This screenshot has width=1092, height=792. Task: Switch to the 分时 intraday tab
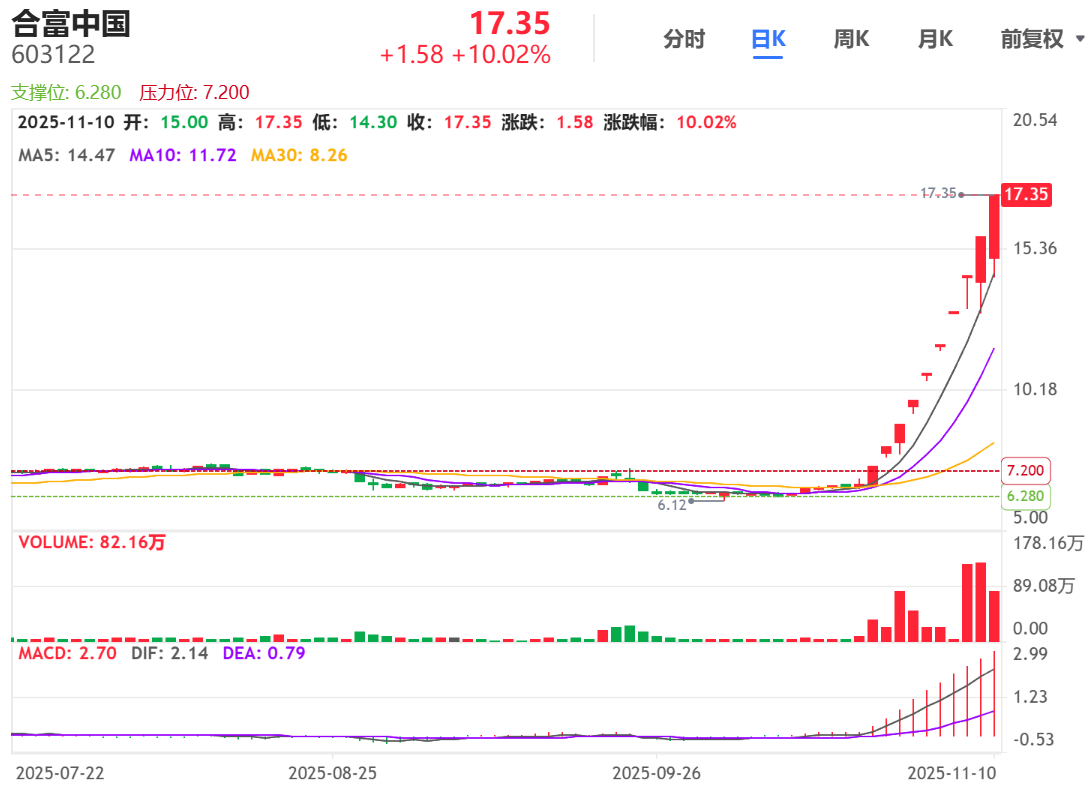(x=684, y=39)
